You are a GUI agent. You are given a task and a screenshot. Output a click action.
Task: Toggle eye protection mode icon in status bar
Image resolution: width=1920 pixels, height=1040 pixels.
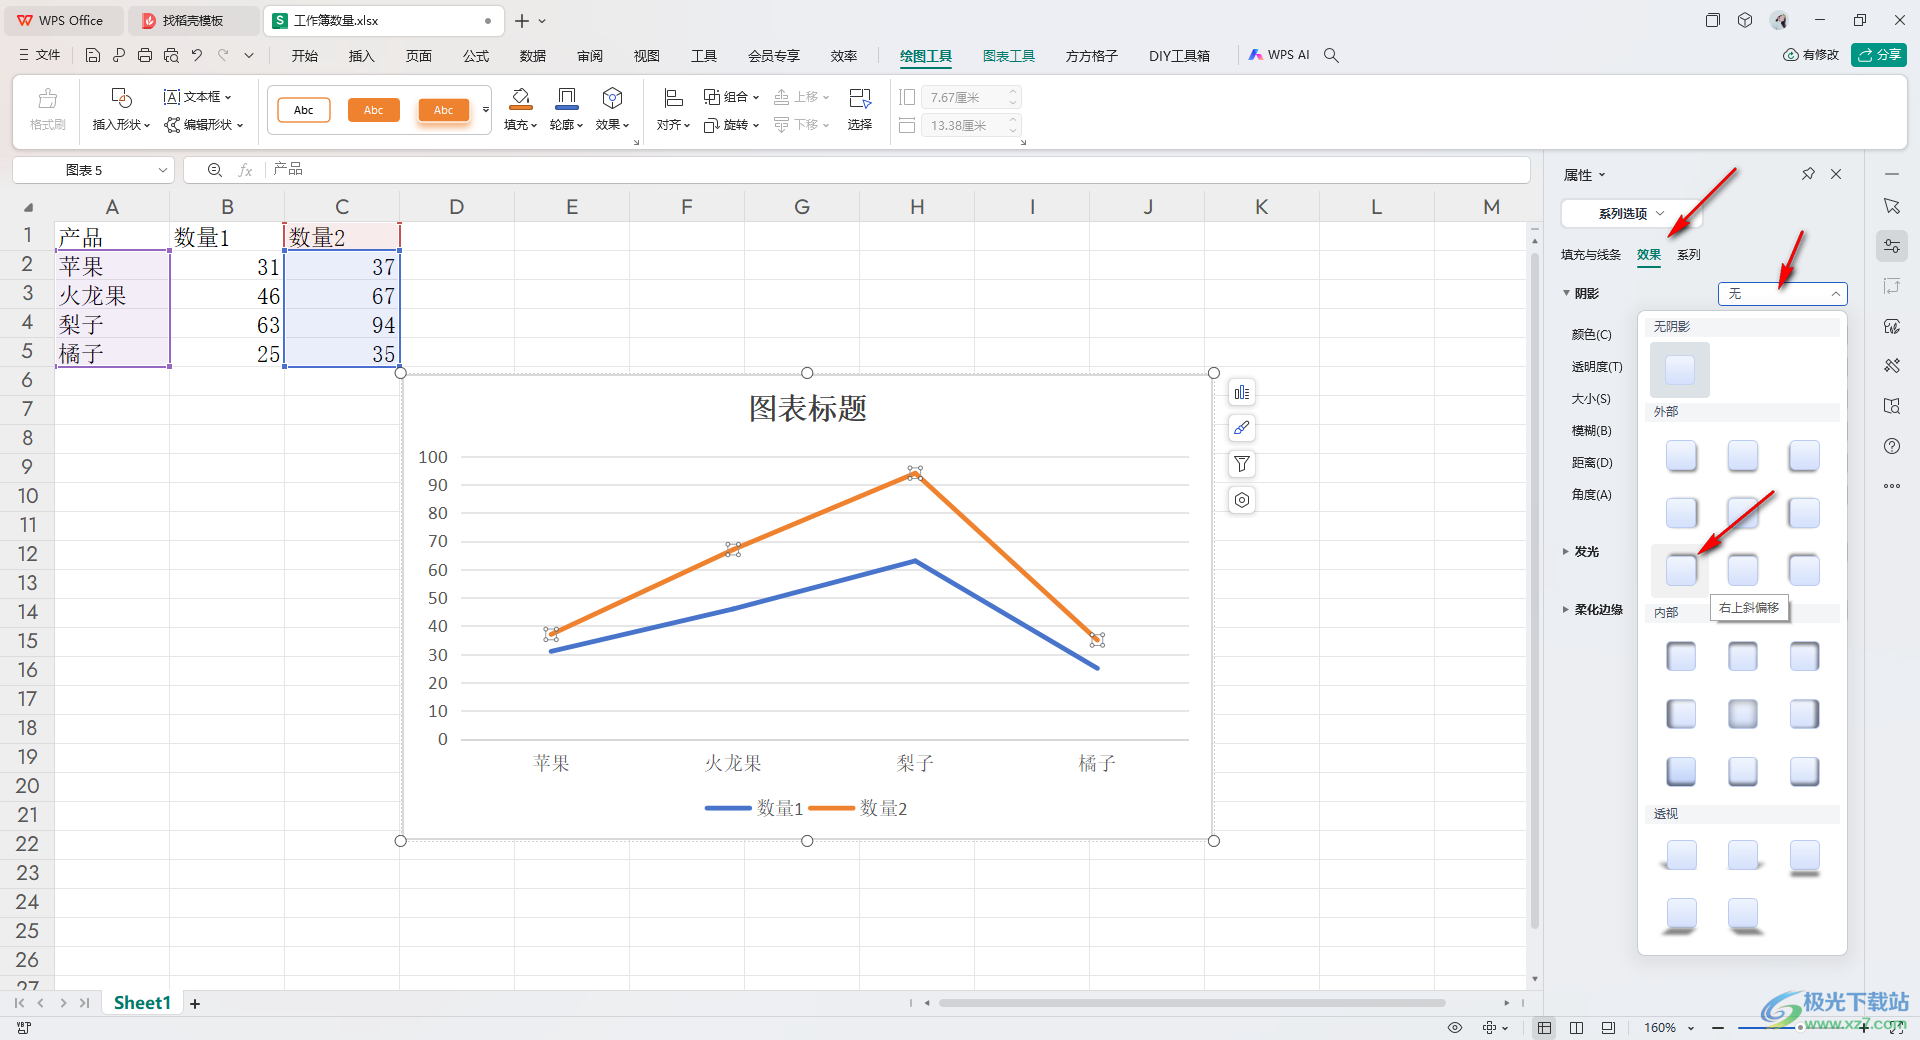pos(1455,1028)
